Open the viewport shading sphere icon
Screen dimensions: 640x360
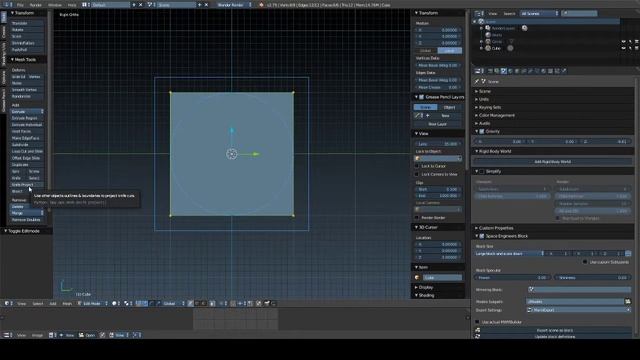[115, 303]
